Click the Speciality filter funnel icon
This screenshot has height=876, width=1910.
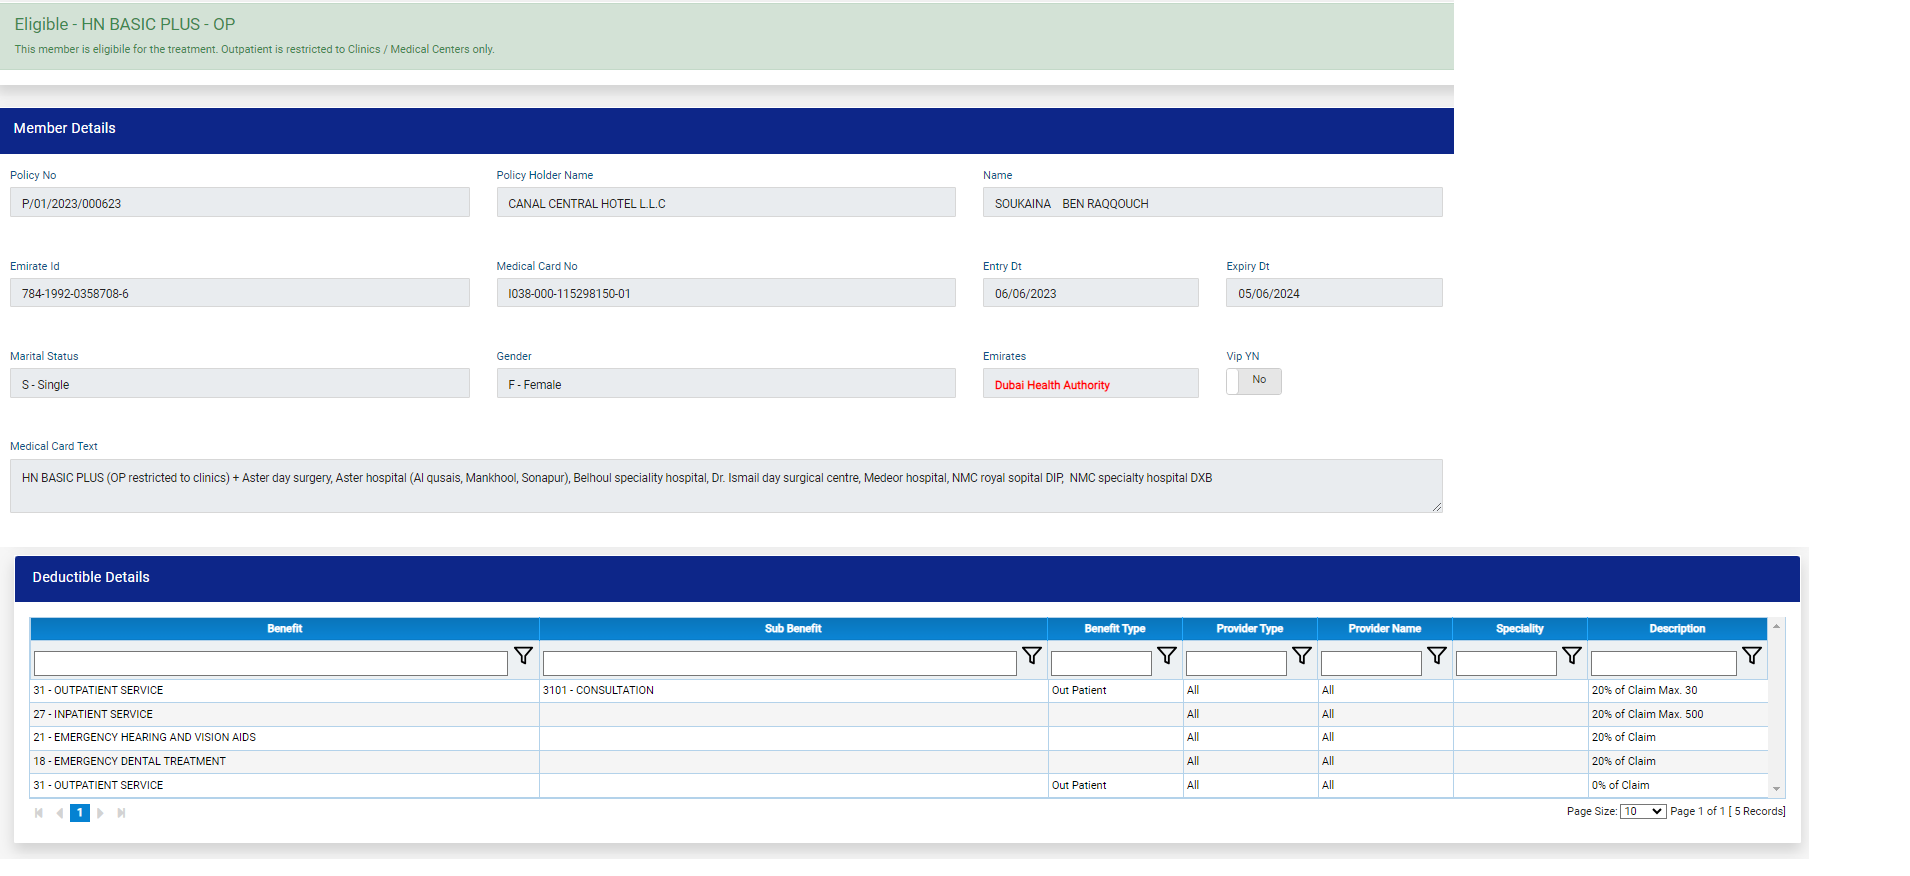1572,656
